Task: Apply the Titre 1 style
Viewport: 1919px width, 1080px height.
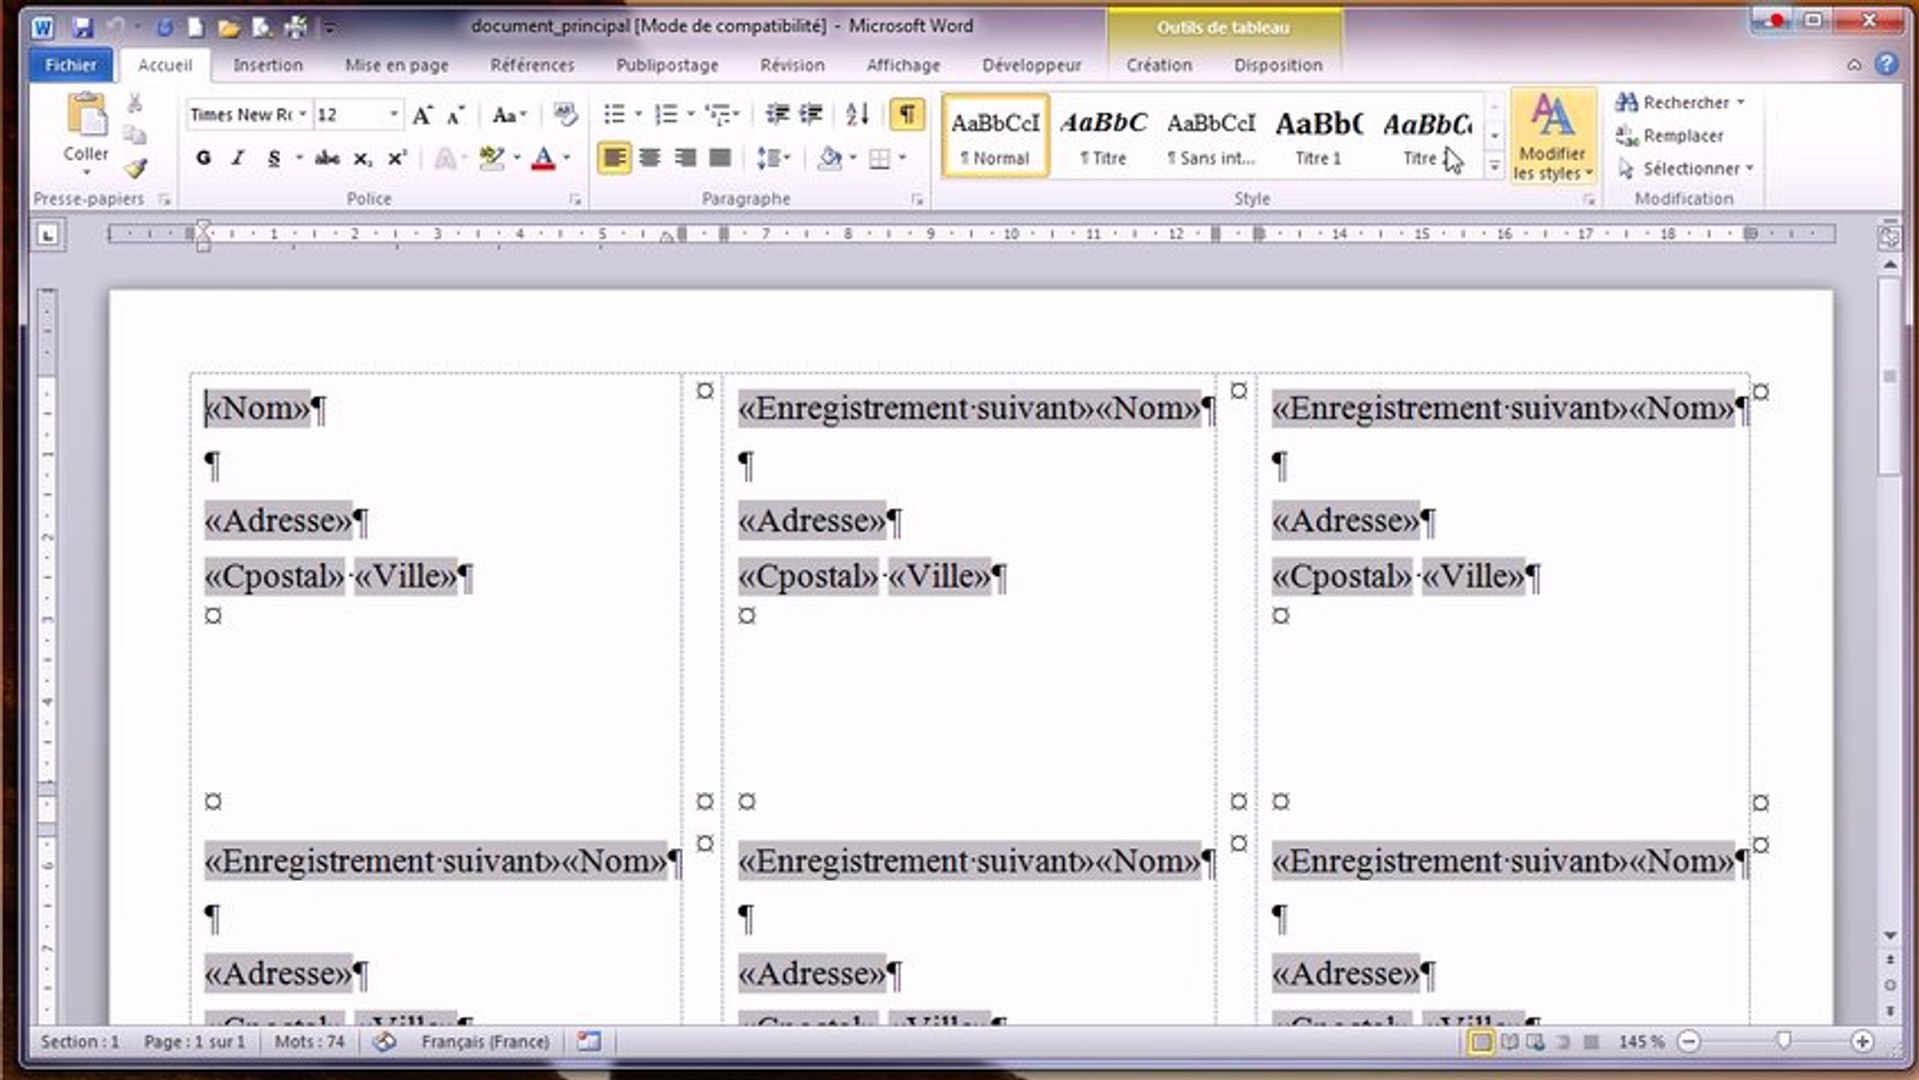Action: pos(1318,136)
